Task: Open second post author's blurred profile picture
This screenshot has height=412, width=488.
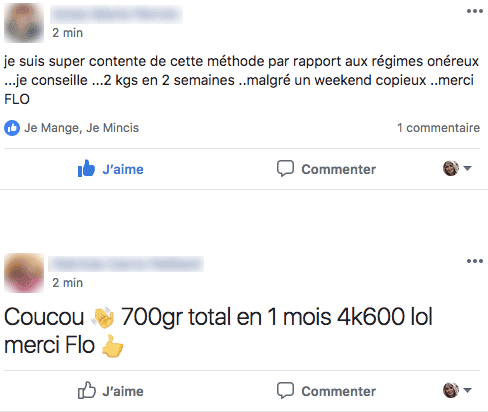Action: (24, 273)
